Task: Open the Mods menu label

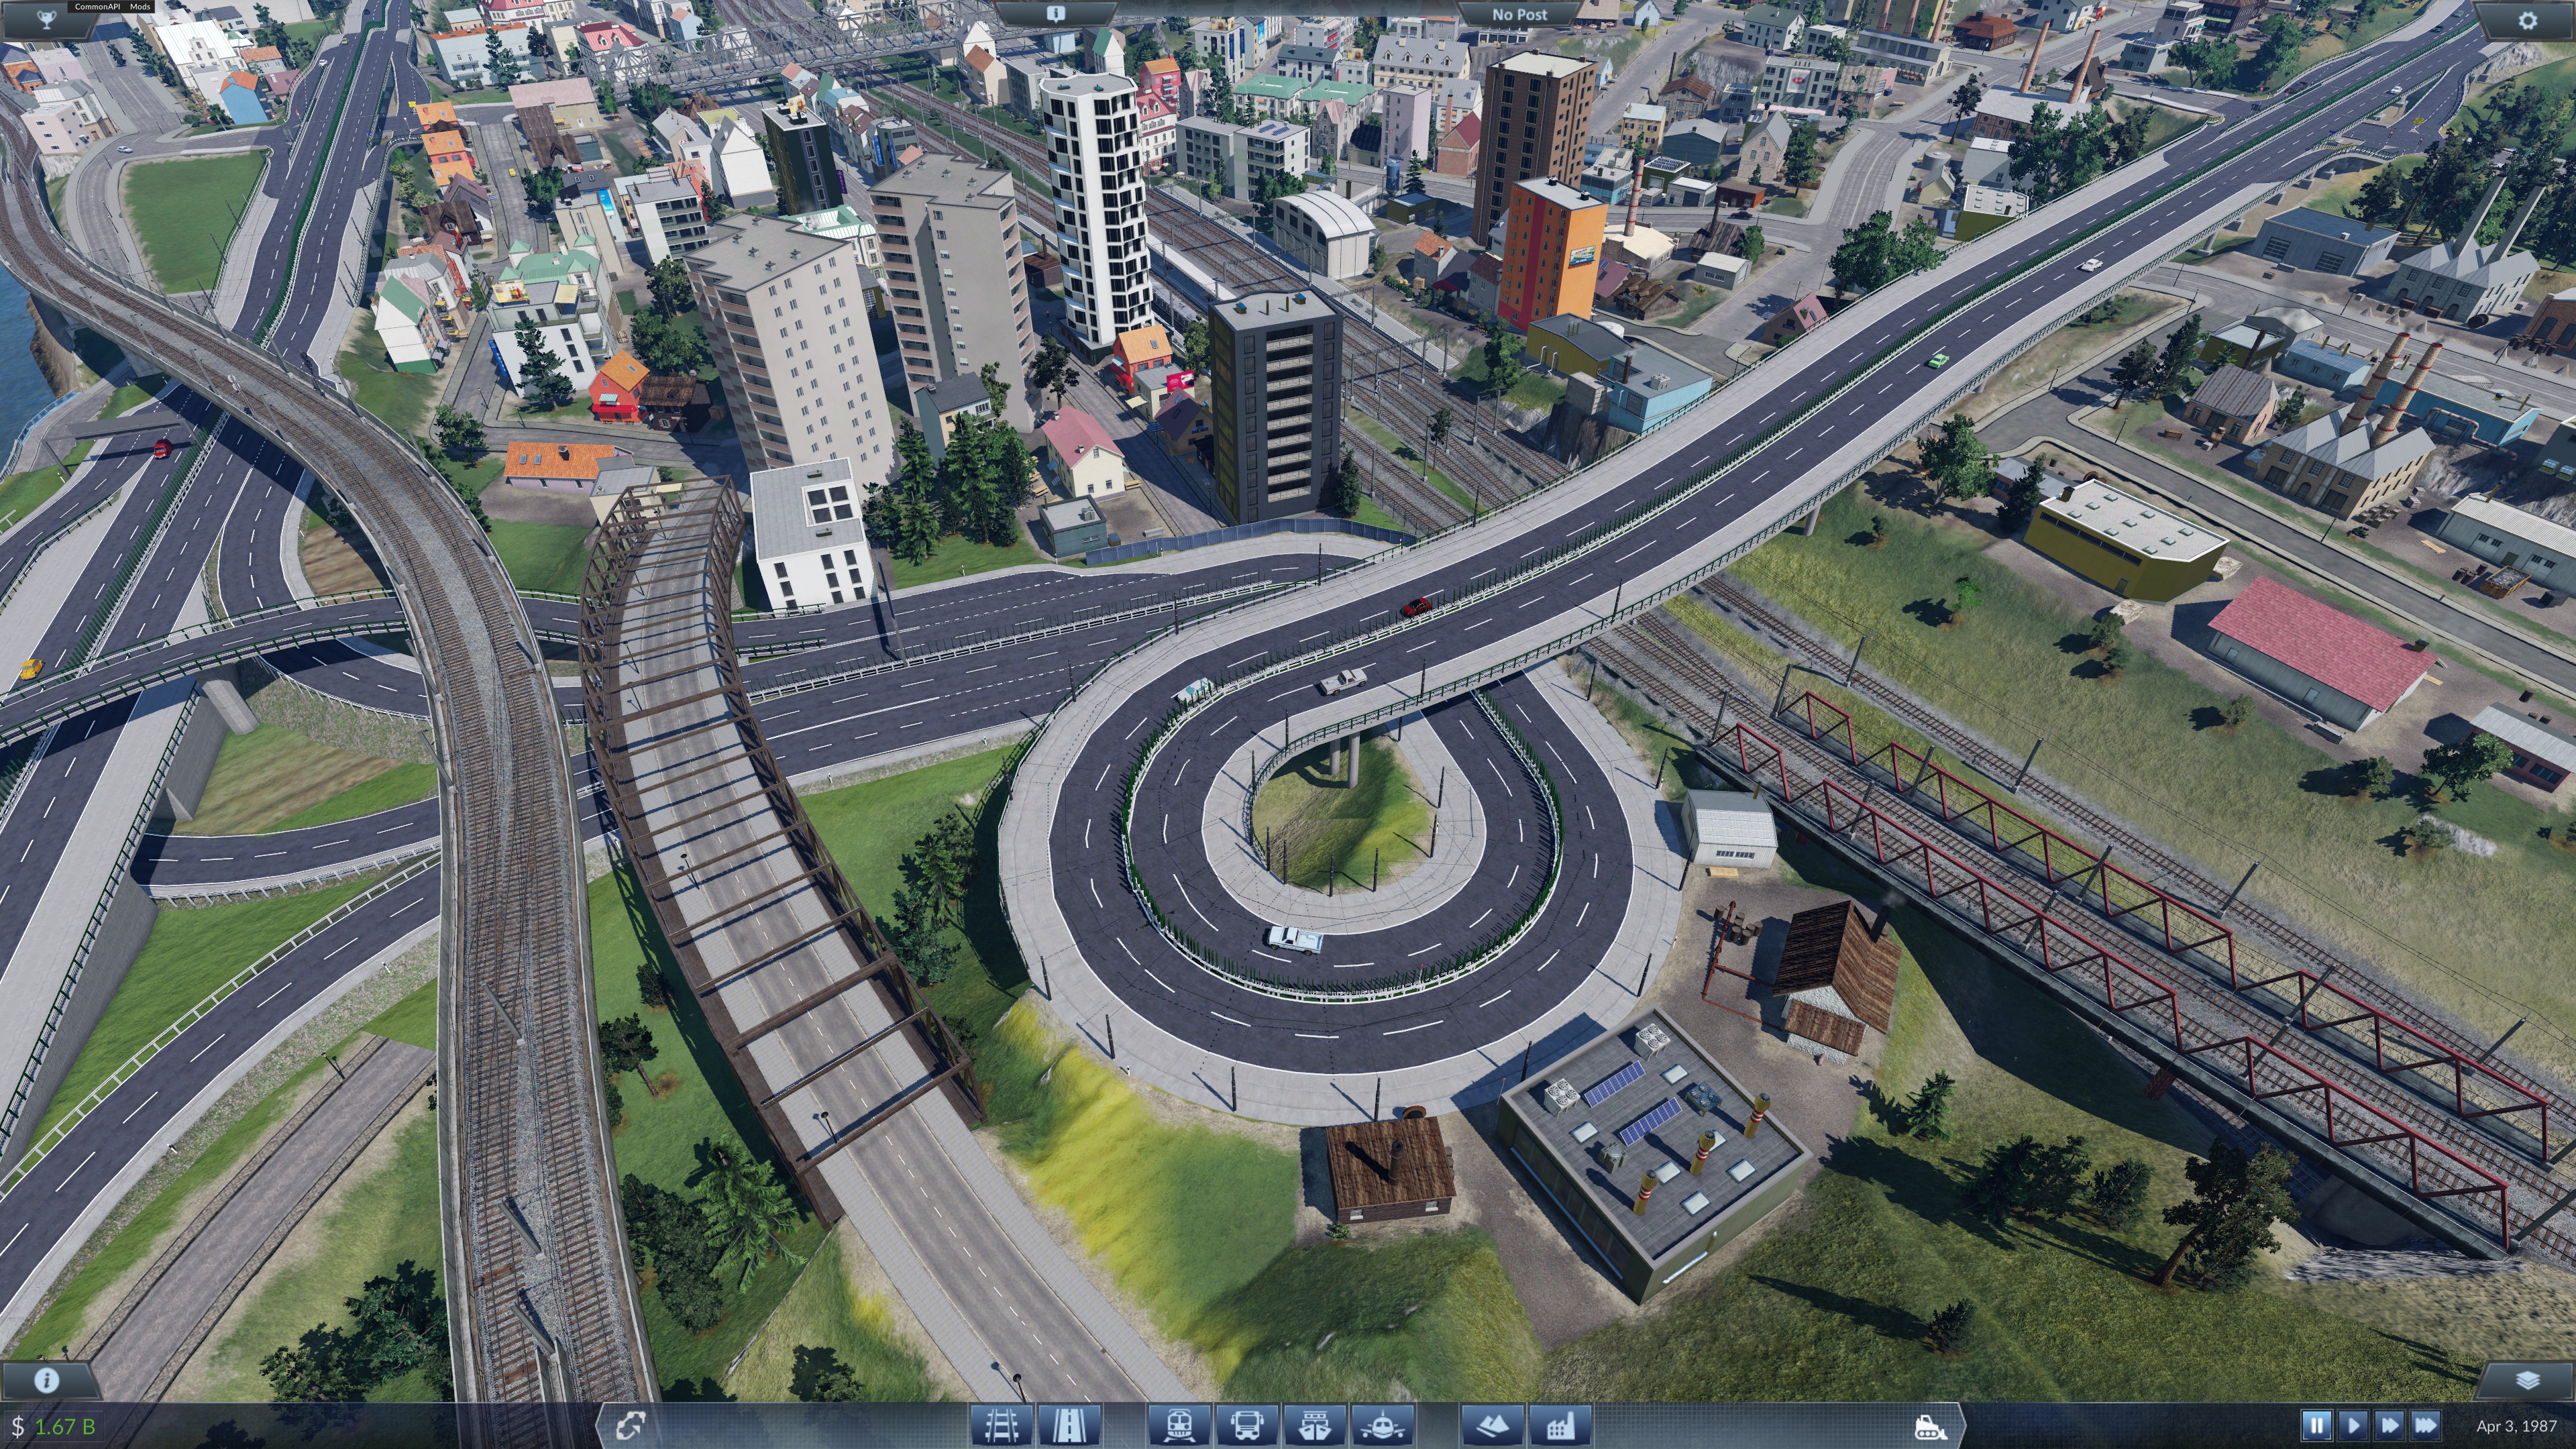Action: pyautogui.click(x=140, y=6)
